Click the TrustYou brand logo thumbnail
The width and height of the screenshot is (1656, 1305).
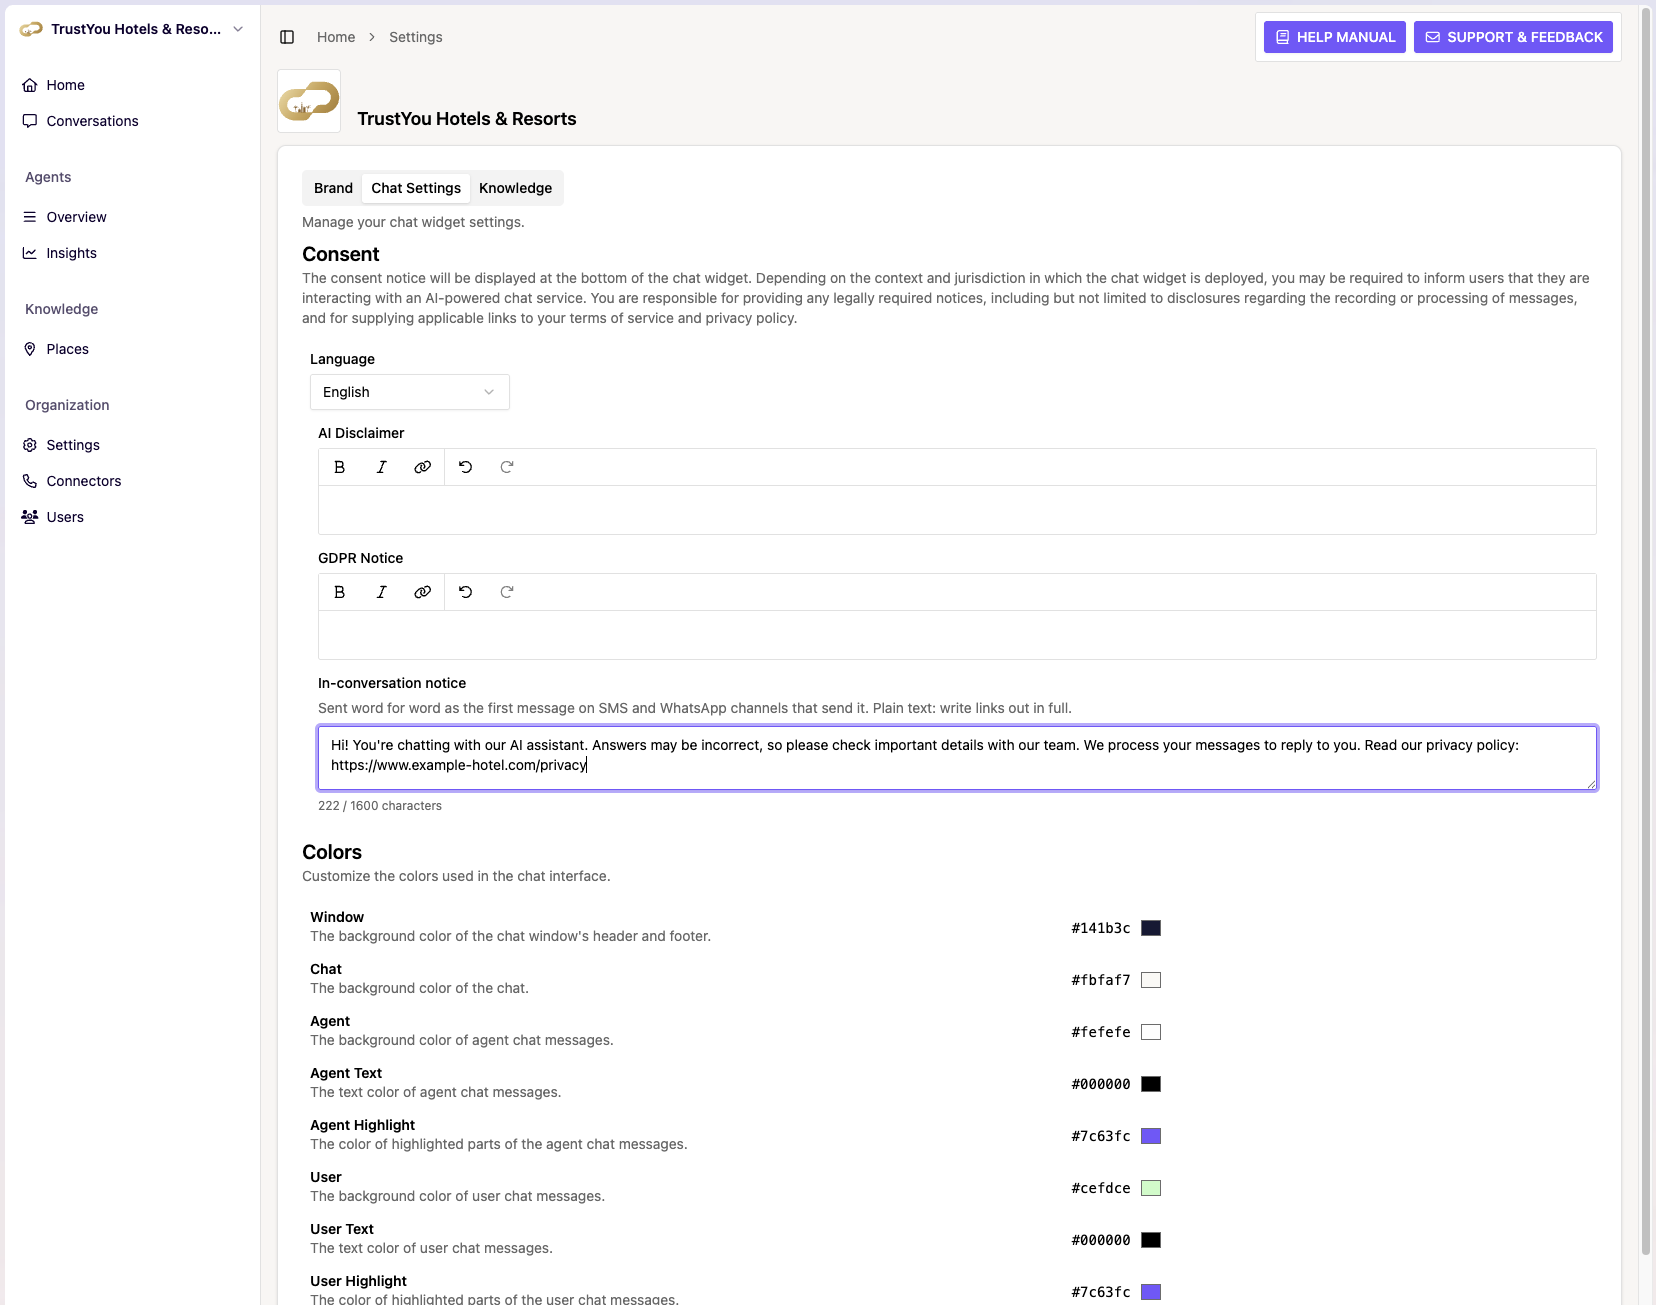(x=309, y=101)
